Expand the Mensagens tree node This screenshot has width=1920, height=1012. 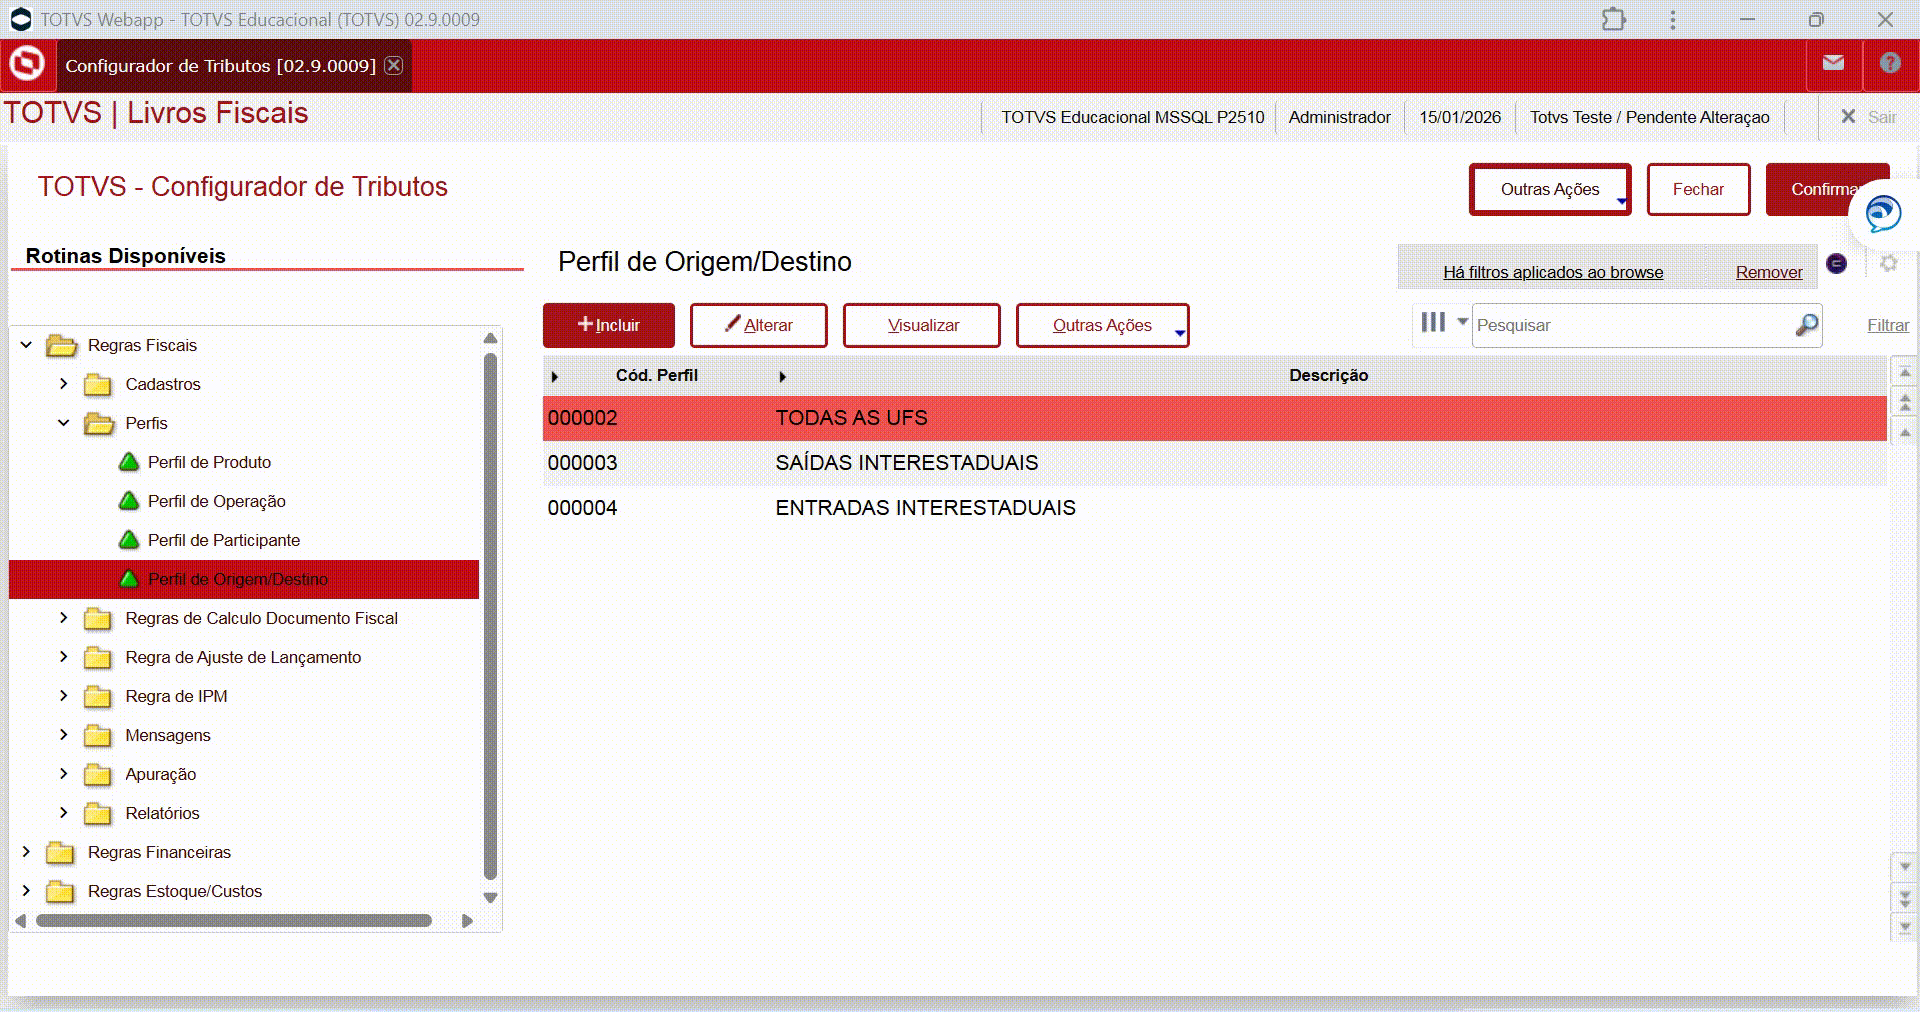click(x=63, y=735)
